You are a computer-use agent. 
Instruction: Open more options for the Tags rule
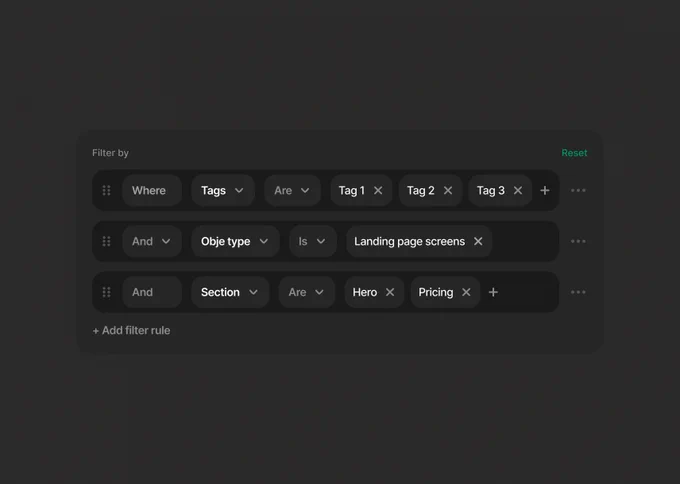pyautogui.click(x=578, y=190)
